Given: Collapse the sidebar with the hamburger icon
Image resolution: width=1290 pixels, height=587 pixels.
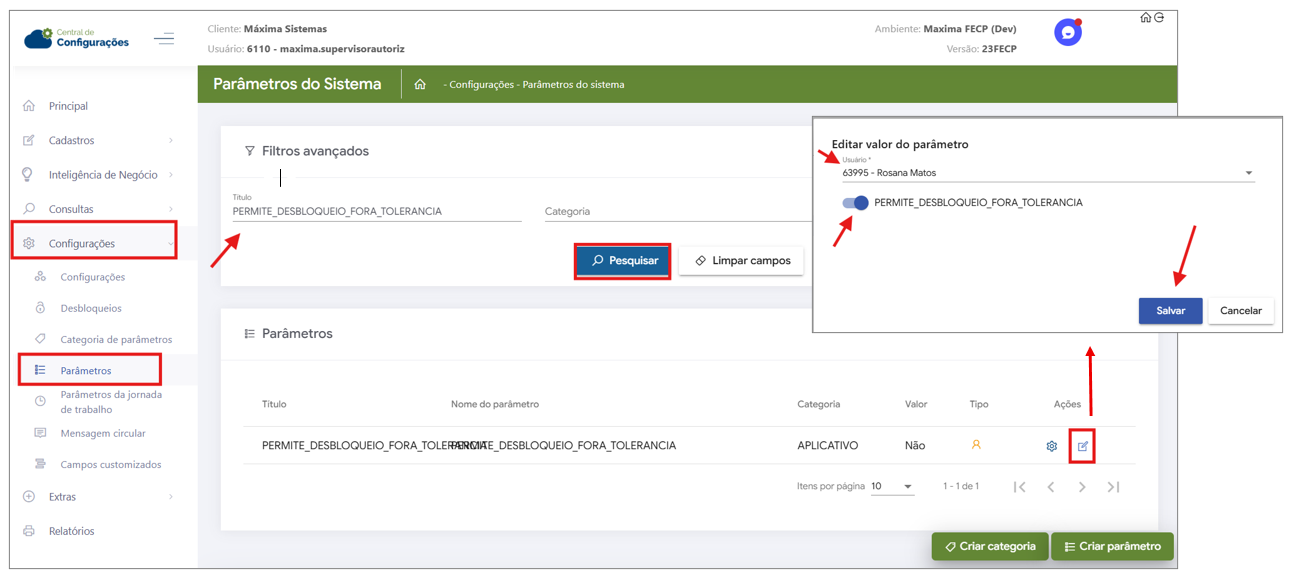Looking at the screenshot, I should (164, 39).
